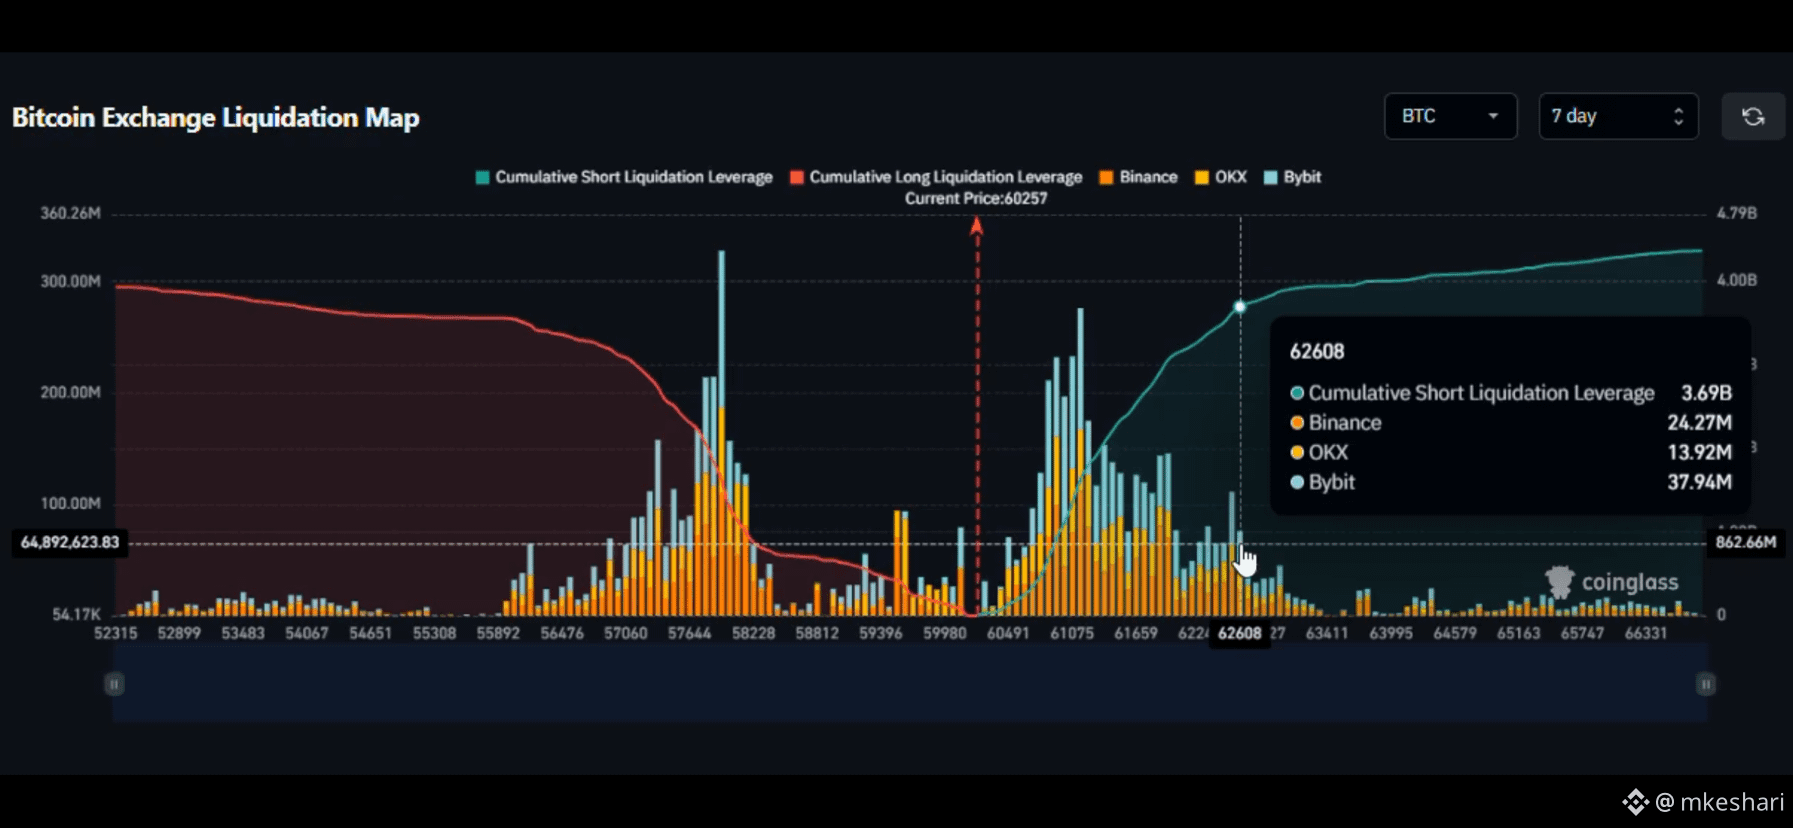Click the 62608 heading in the tooltip
This screenshot has height=828, width=1793.
pos(1317,352)
